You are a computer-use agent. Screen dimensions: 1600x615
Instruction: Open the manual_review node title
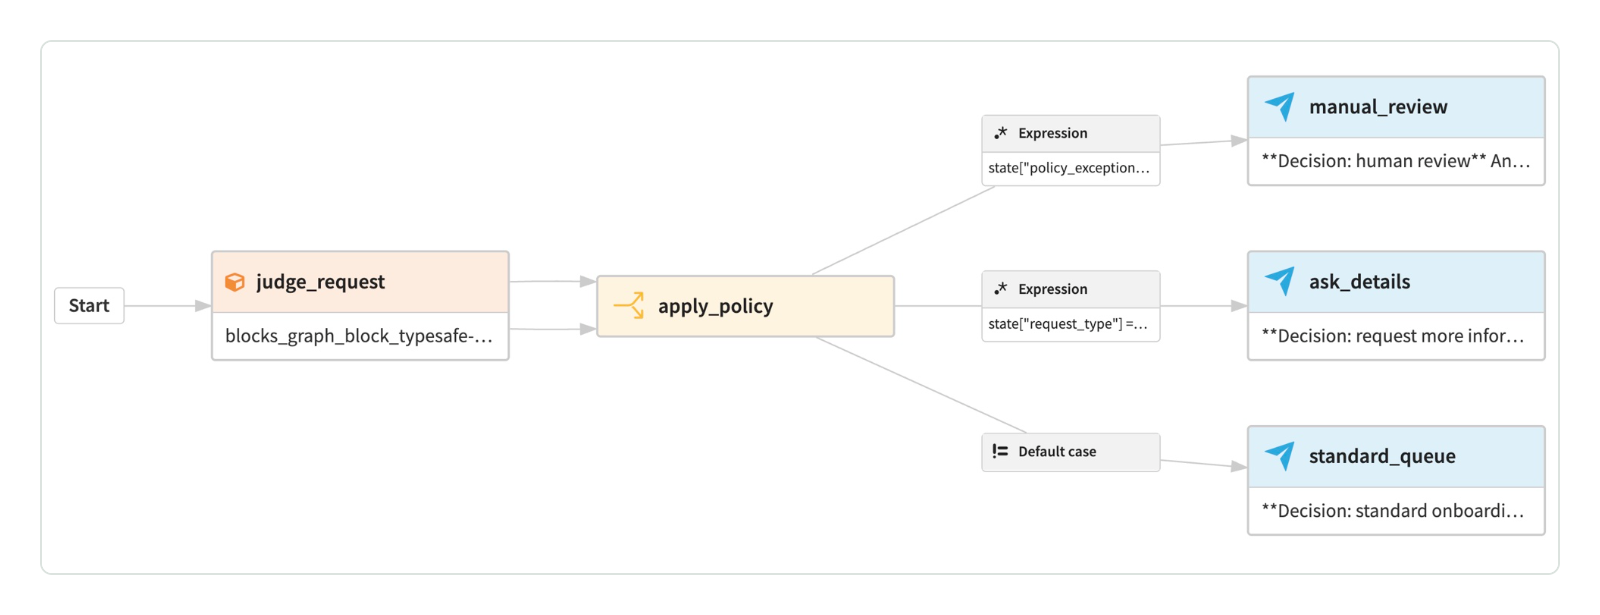pyautogui.click(x=1378, y=107)
